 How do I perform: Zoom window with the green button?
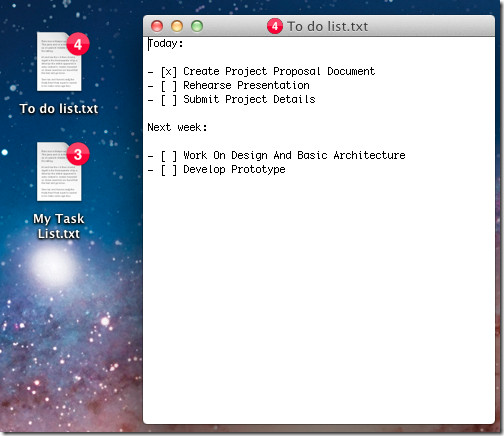point(197,26)
